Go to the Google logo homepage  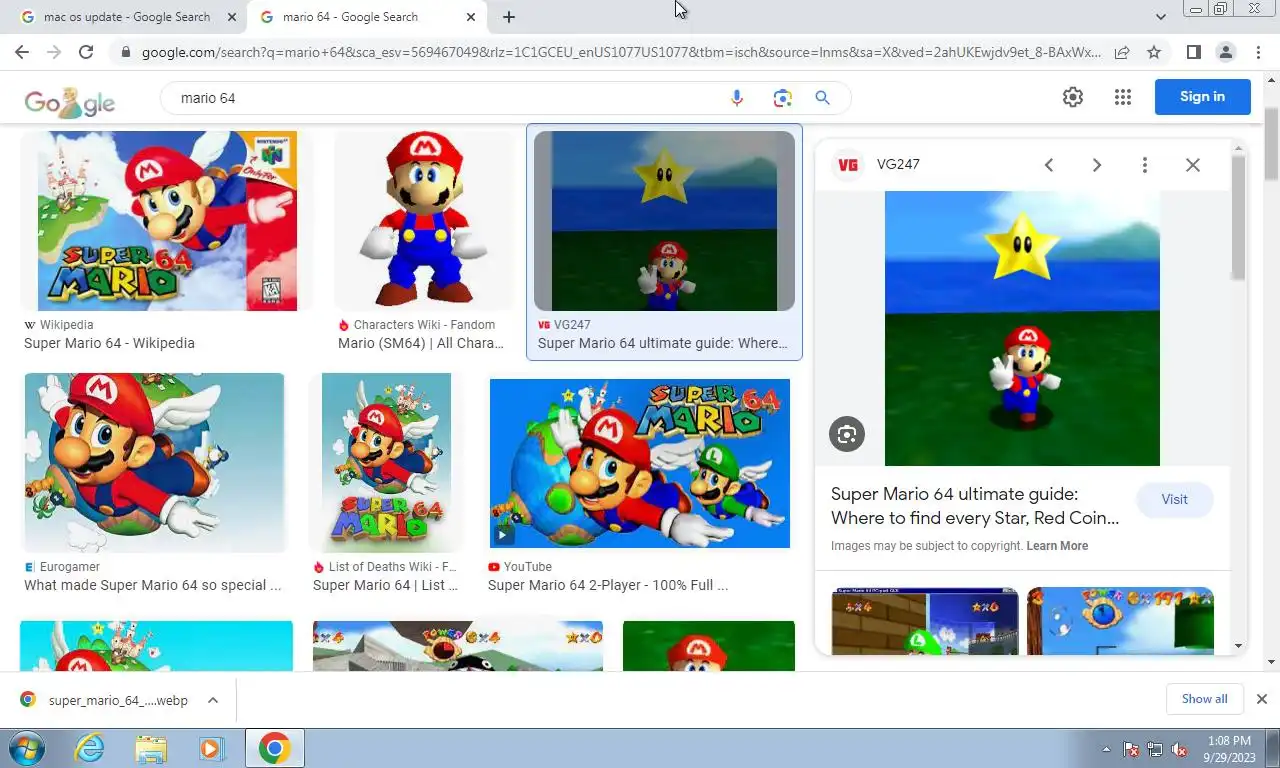(70, 101)
